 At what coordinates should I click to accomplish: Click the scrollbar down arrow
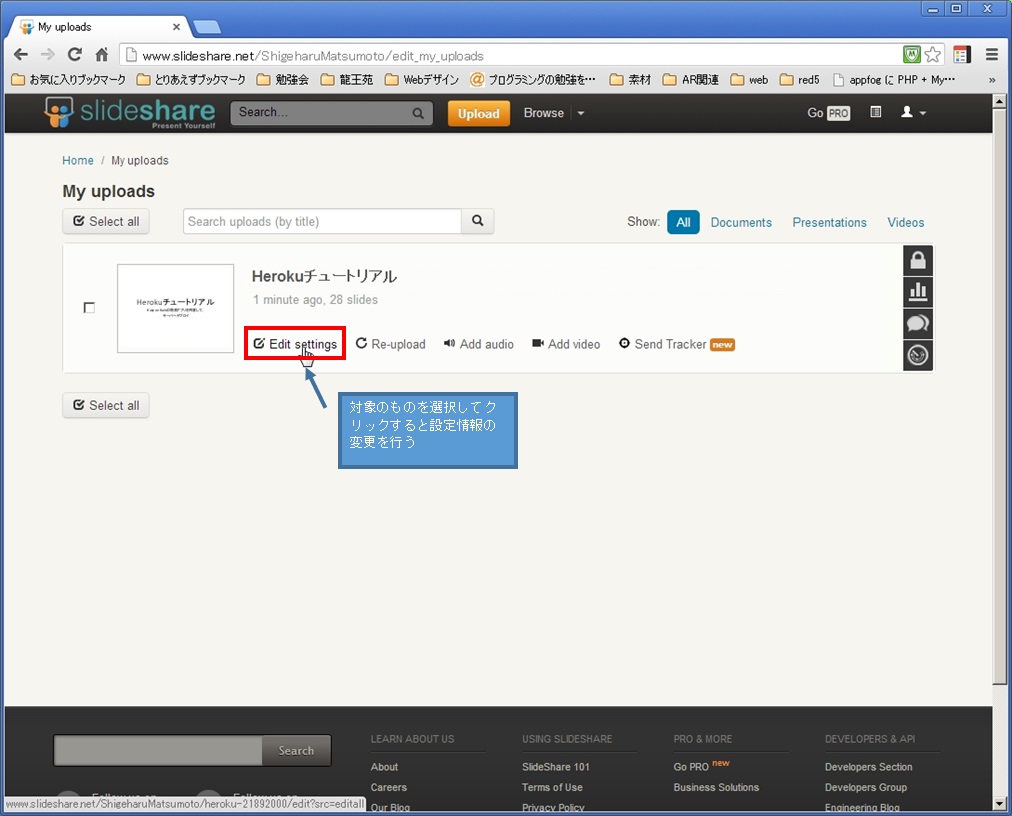pos(999,804)
